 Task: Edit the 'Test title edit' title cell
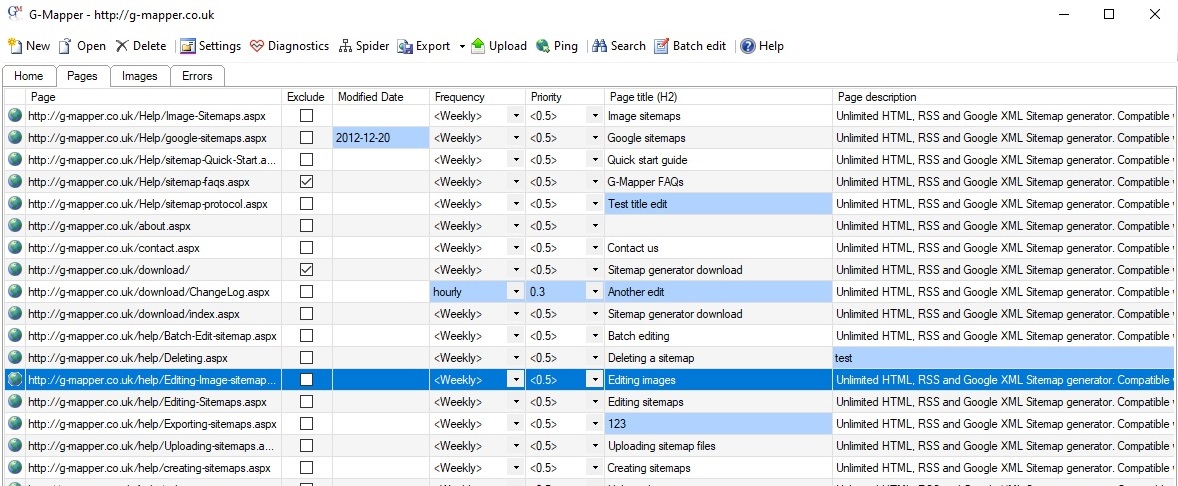pos(718,204)
